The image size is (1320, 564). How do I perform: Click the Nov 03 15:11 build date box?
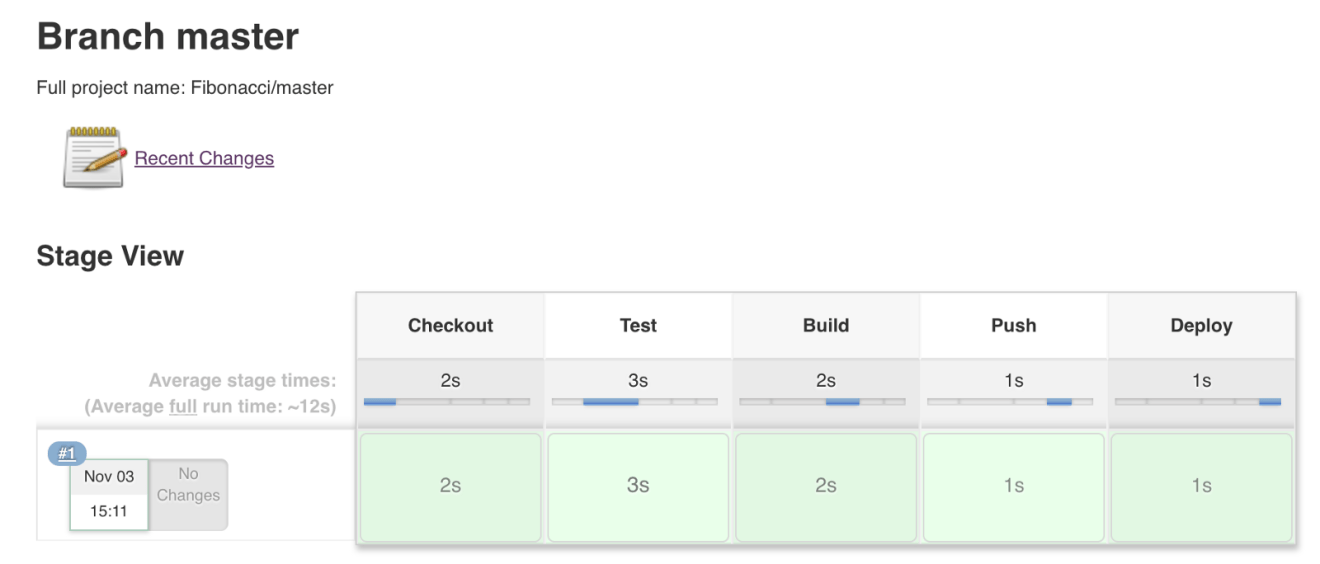(x=109, y=494)
